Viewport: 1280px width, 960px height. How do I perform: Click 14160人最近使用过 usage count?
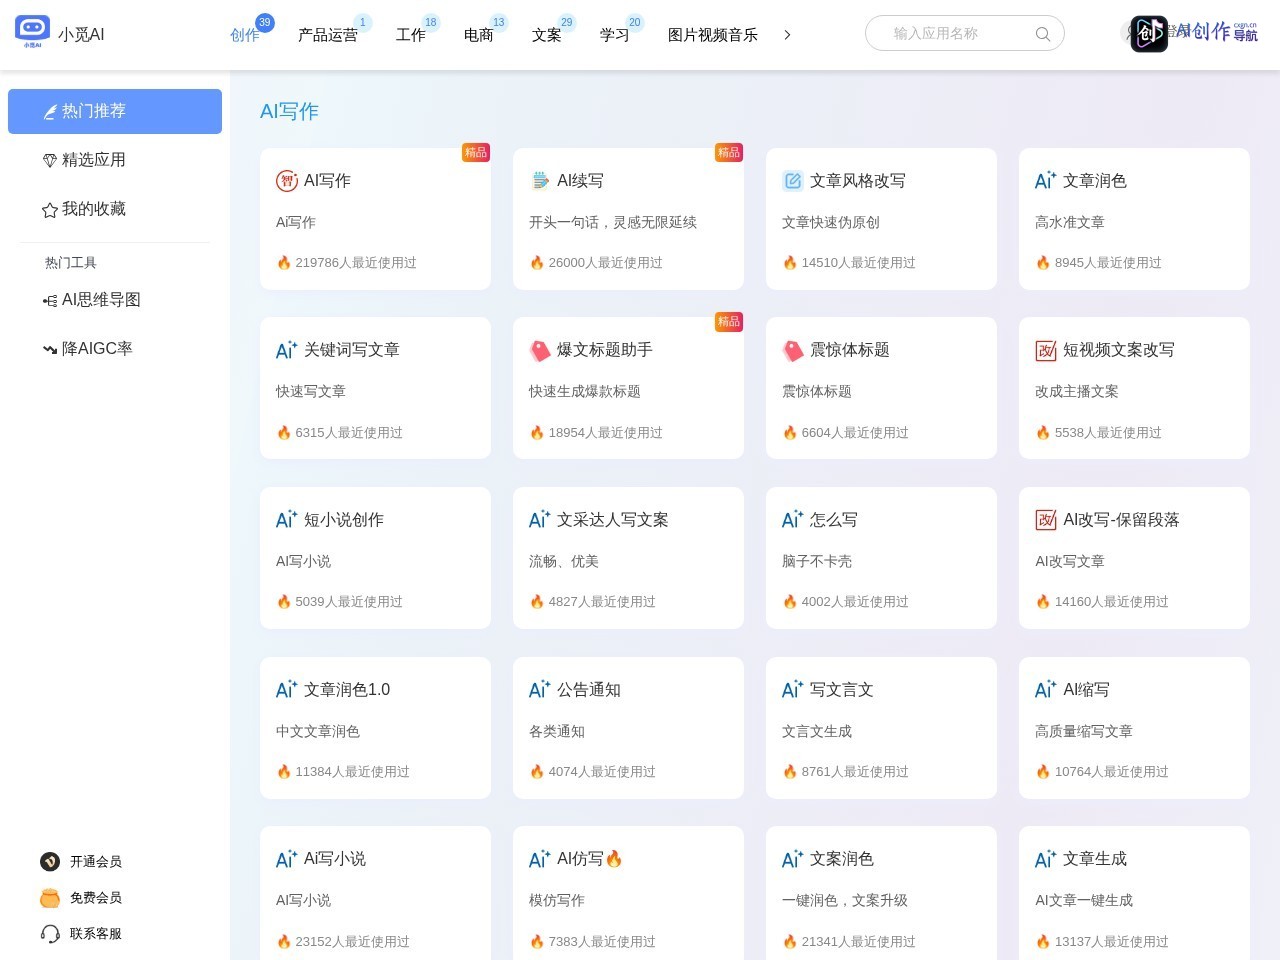tap(1112, 602)
